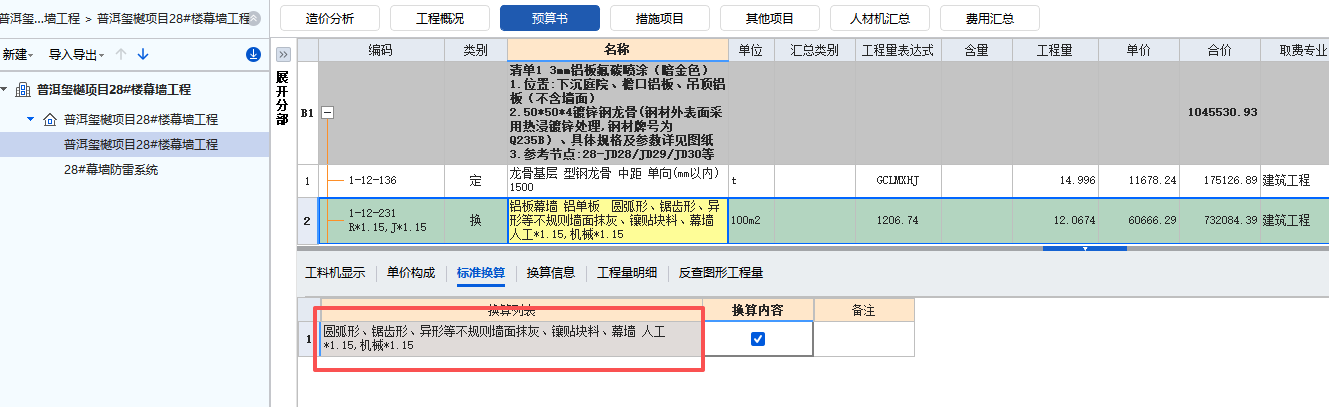Click the unit price cell 60666.29

1138,220
